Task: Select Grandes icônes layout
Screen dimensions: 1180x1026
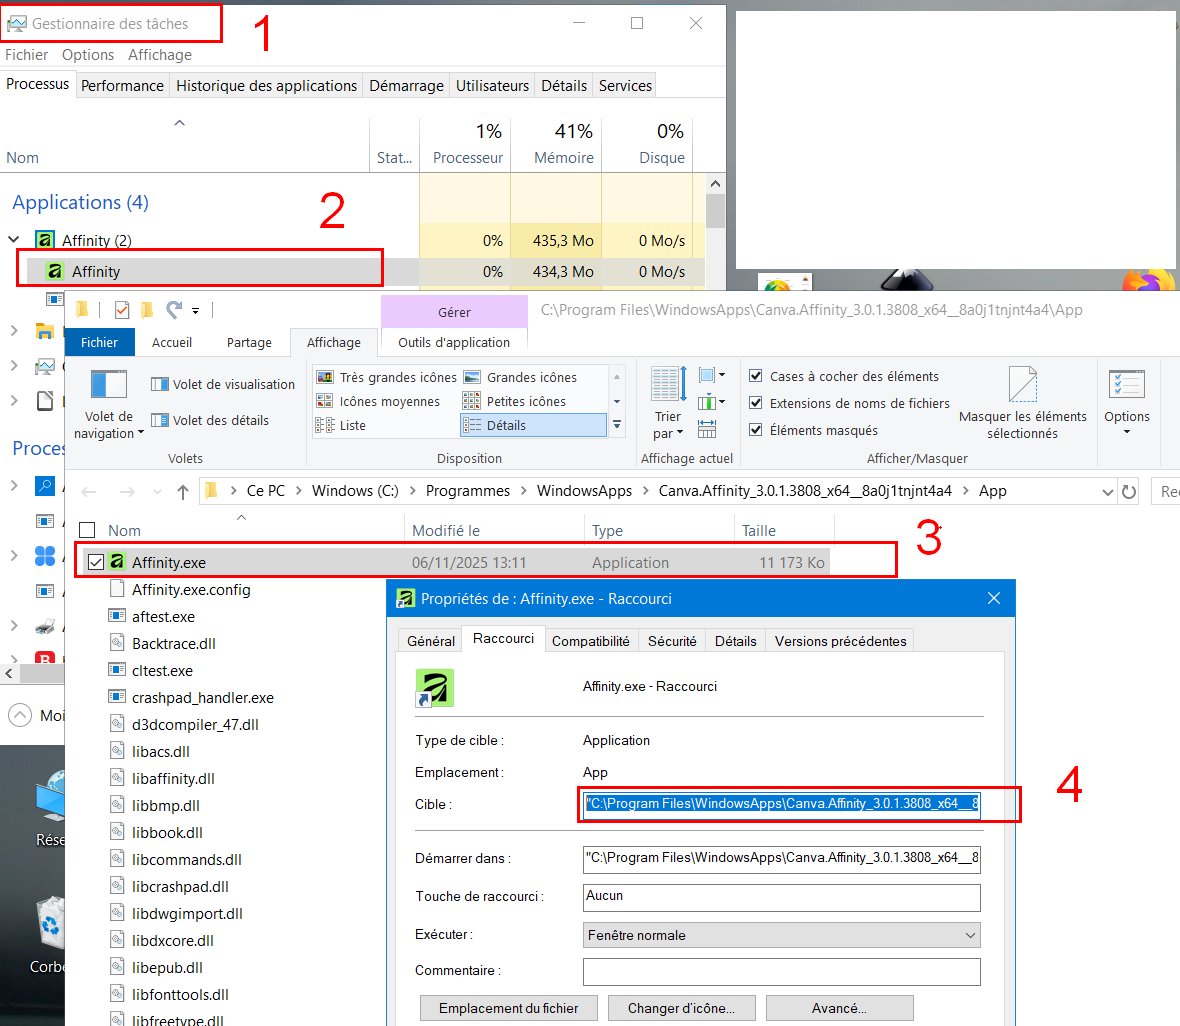Action: point(520,377)
